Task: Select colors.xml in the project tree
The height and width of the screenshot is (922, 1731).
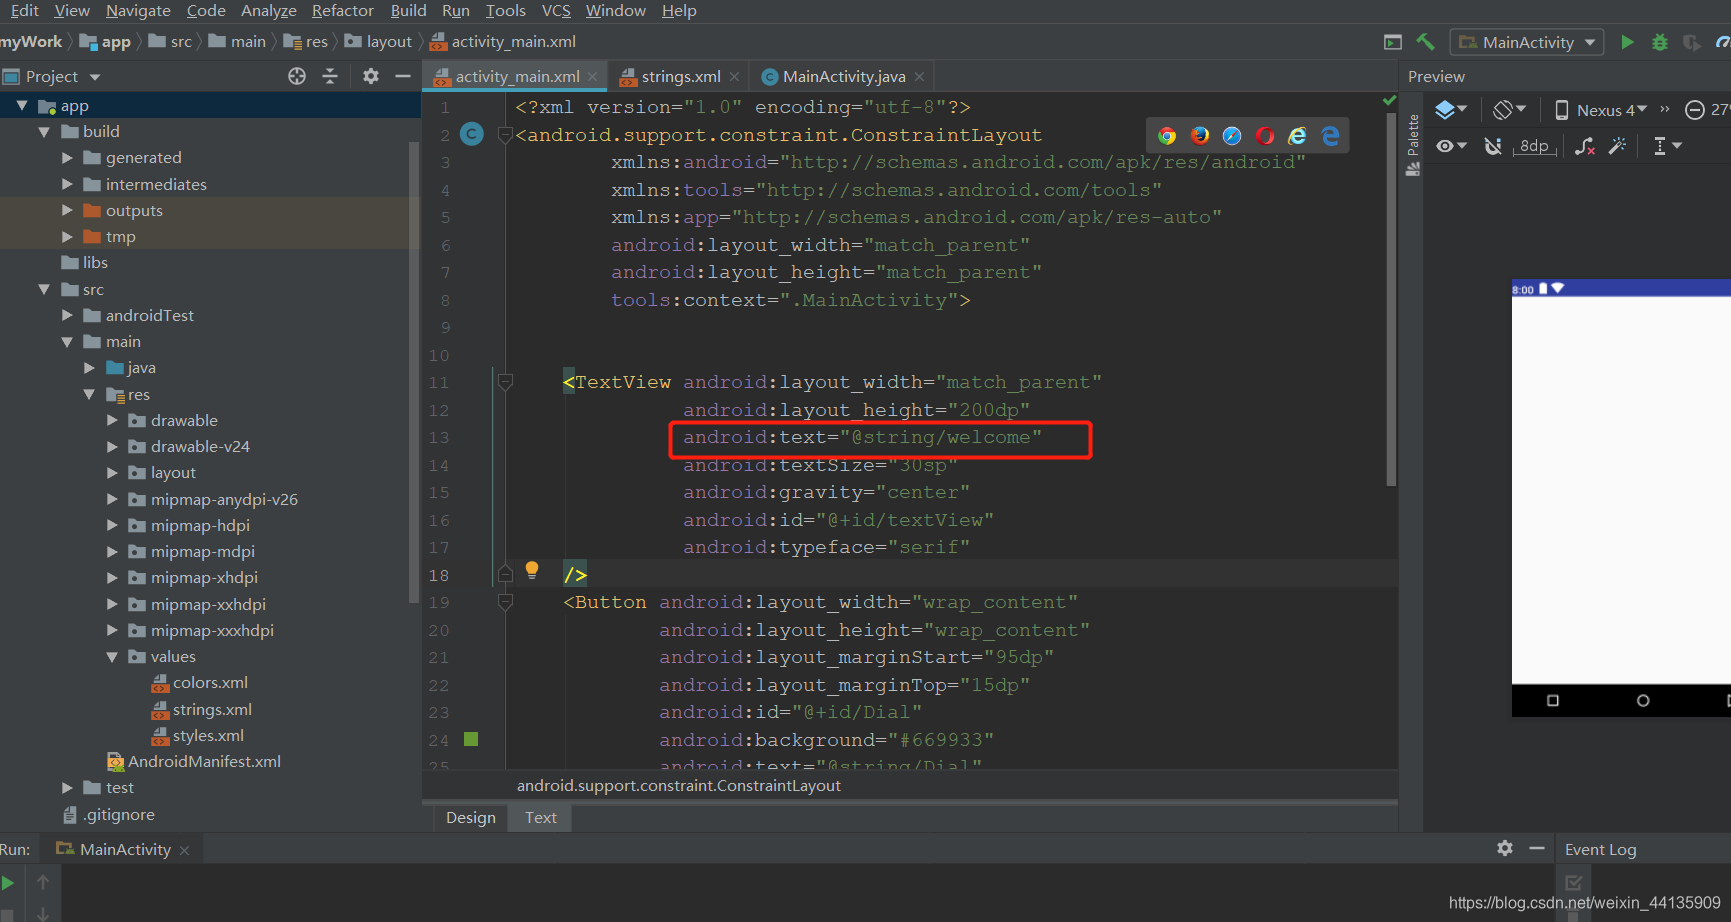Action: coord(199,682)
